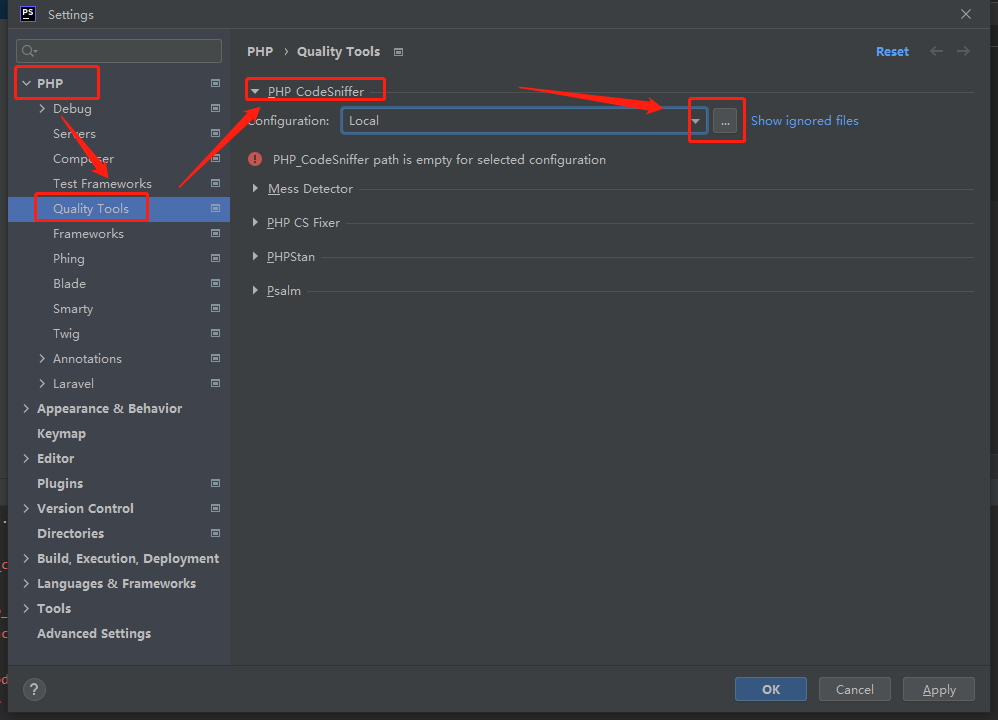Close the Settings dialog
998x720 pixels.
pos(966,14)
